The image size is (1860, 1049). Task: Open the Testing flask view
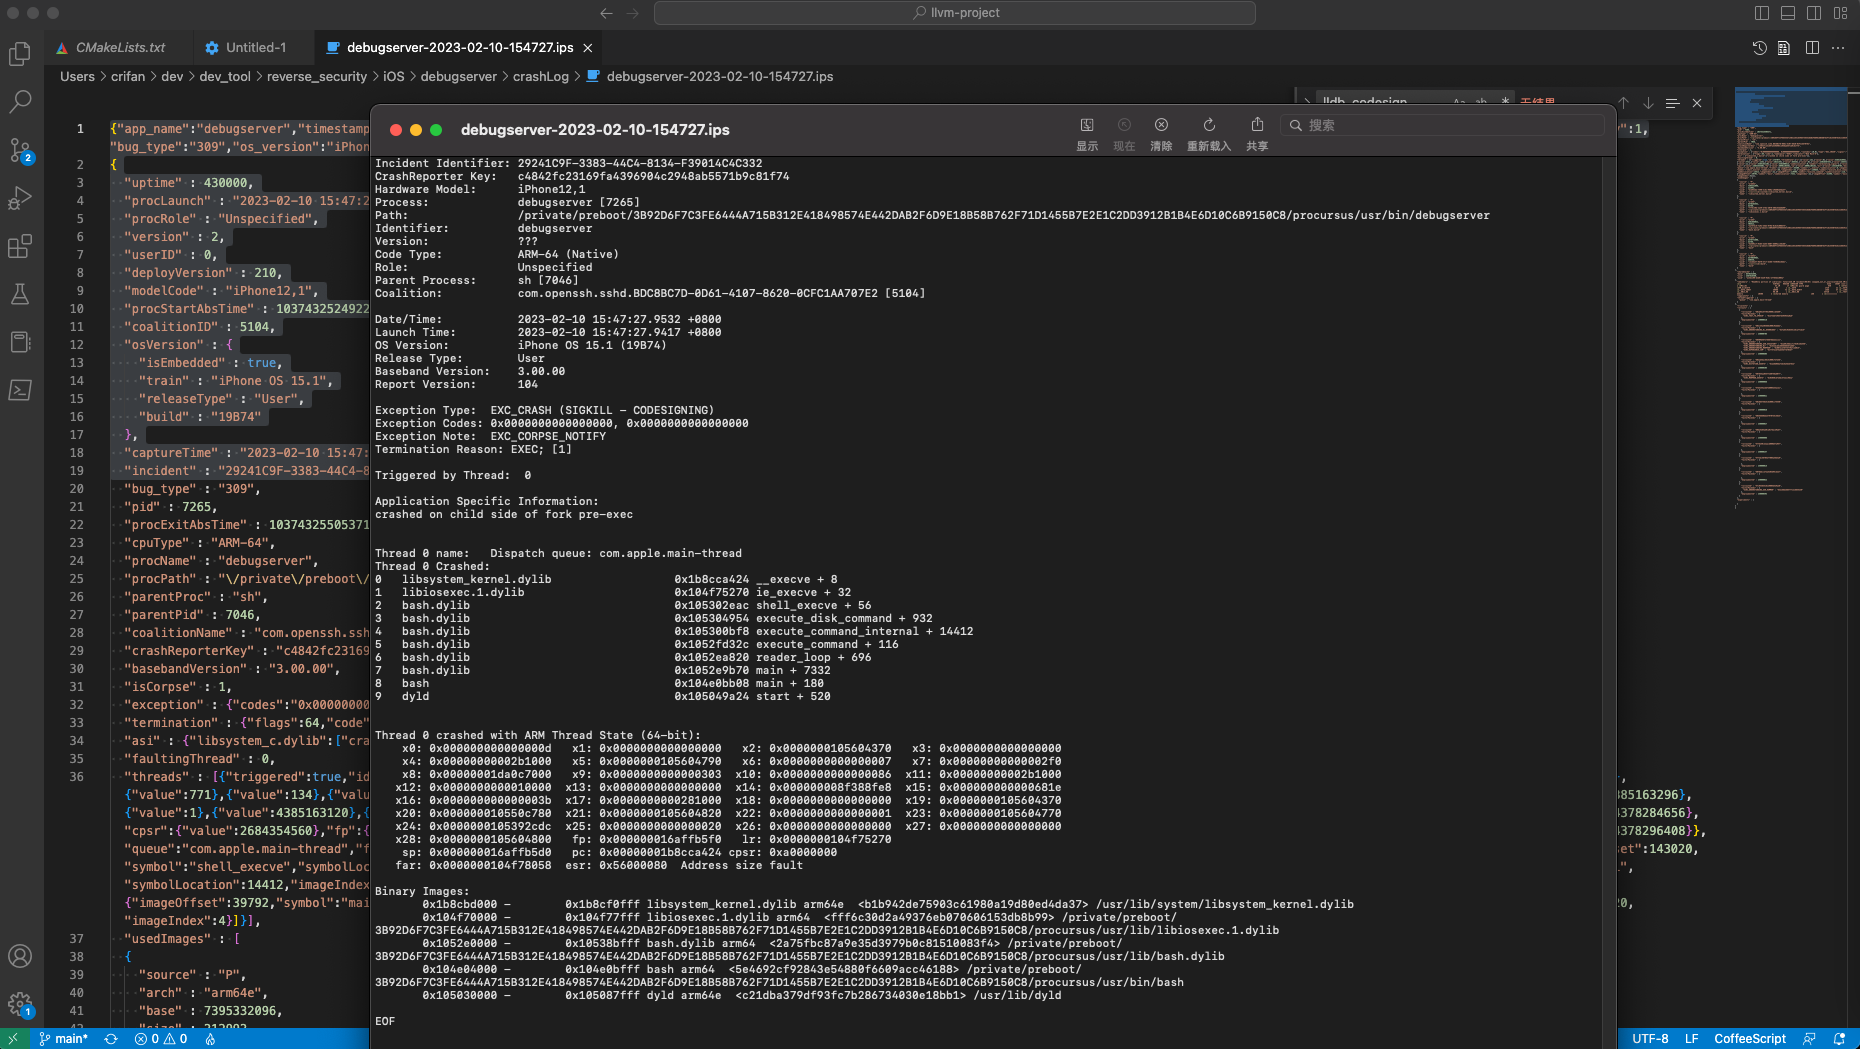pos(20,294)
